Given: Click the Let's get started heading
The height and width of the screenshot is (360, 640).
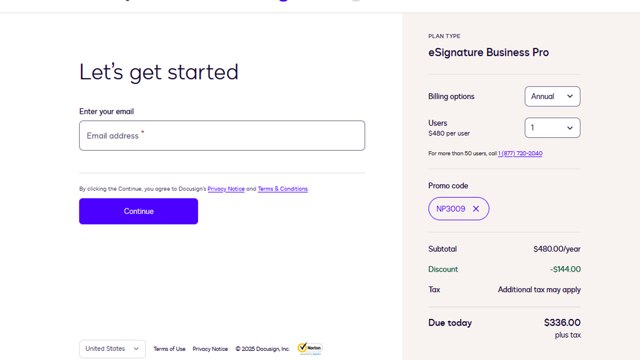Looking at the screenshot, I should pyautogui.click(x=159, y=72).
